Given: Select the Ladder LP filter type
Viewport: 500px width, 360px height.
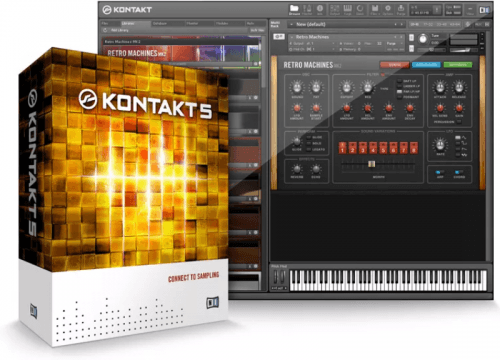Looking at the screenshot, I should (x=399, y=86).
